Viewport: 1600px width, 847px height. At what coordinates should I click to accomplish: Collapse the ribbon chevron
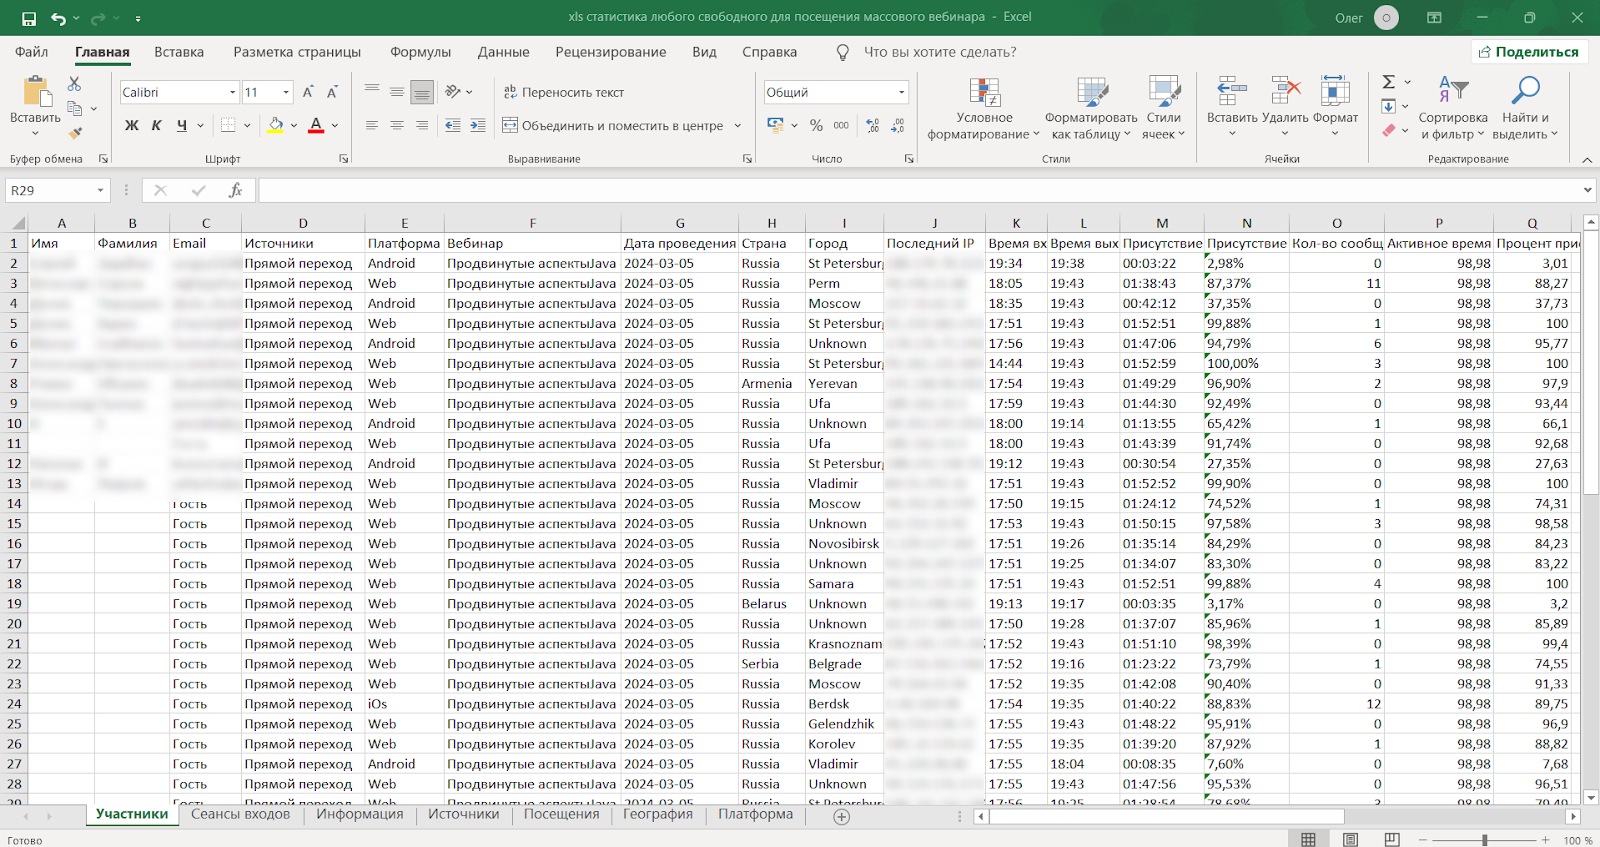tap(1586, 159)
